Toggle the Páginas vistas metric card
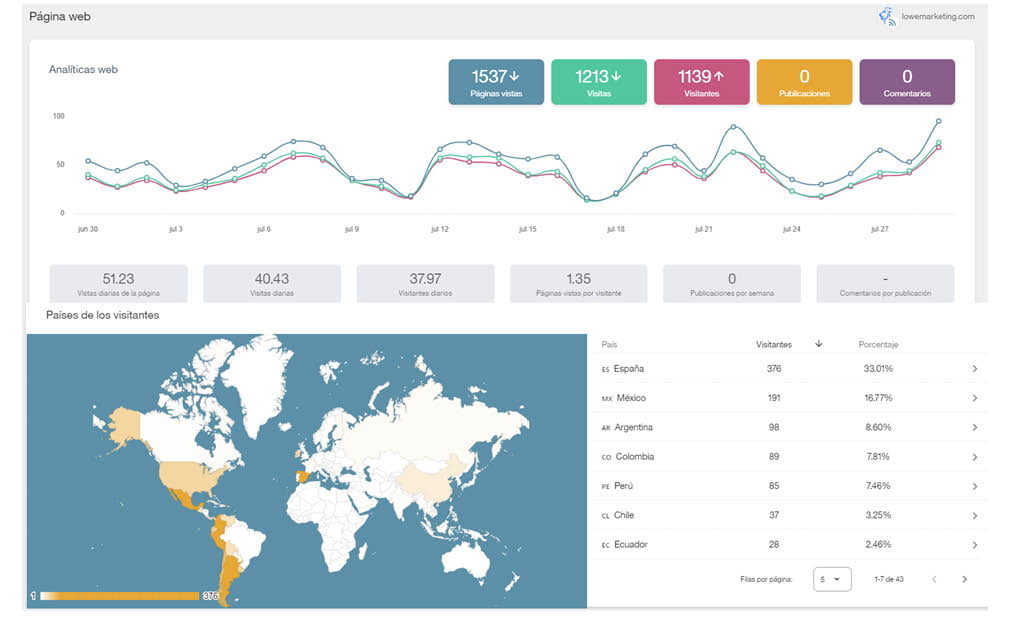Viewport: 1024px width, 617px height. (x=496, y=82)
